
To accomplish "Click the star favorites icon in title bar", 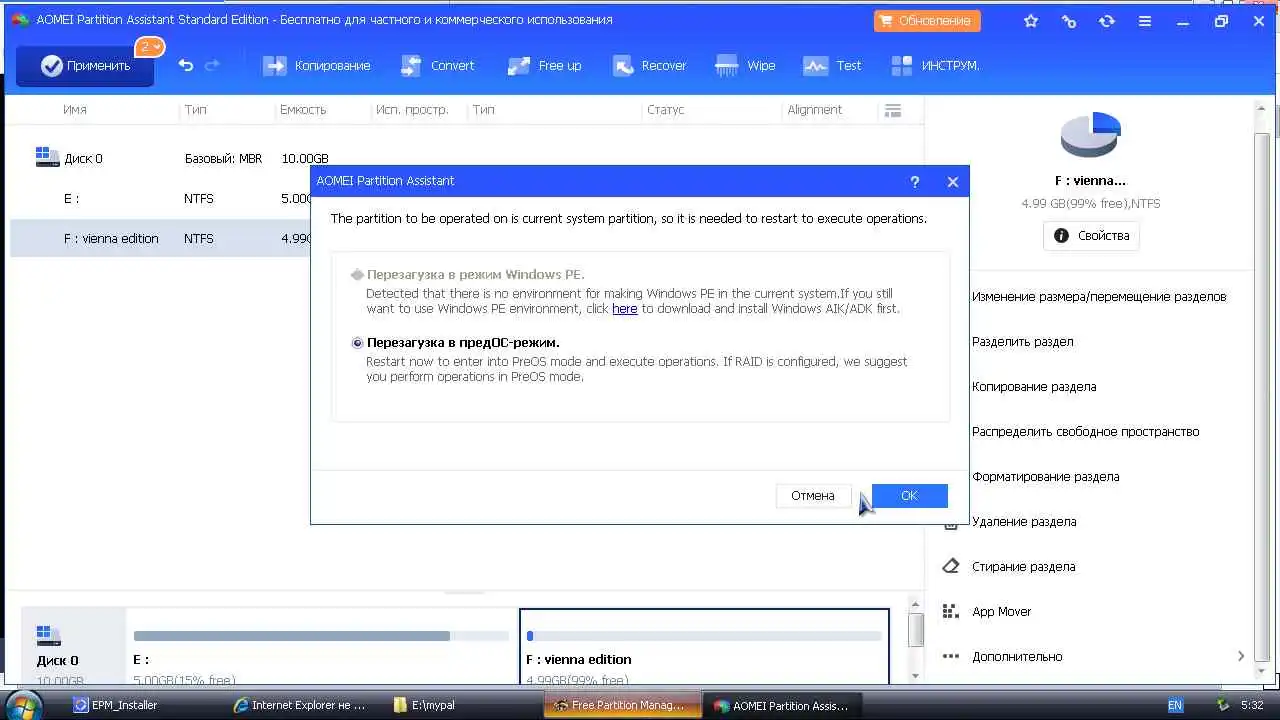I will (1031, 21).
